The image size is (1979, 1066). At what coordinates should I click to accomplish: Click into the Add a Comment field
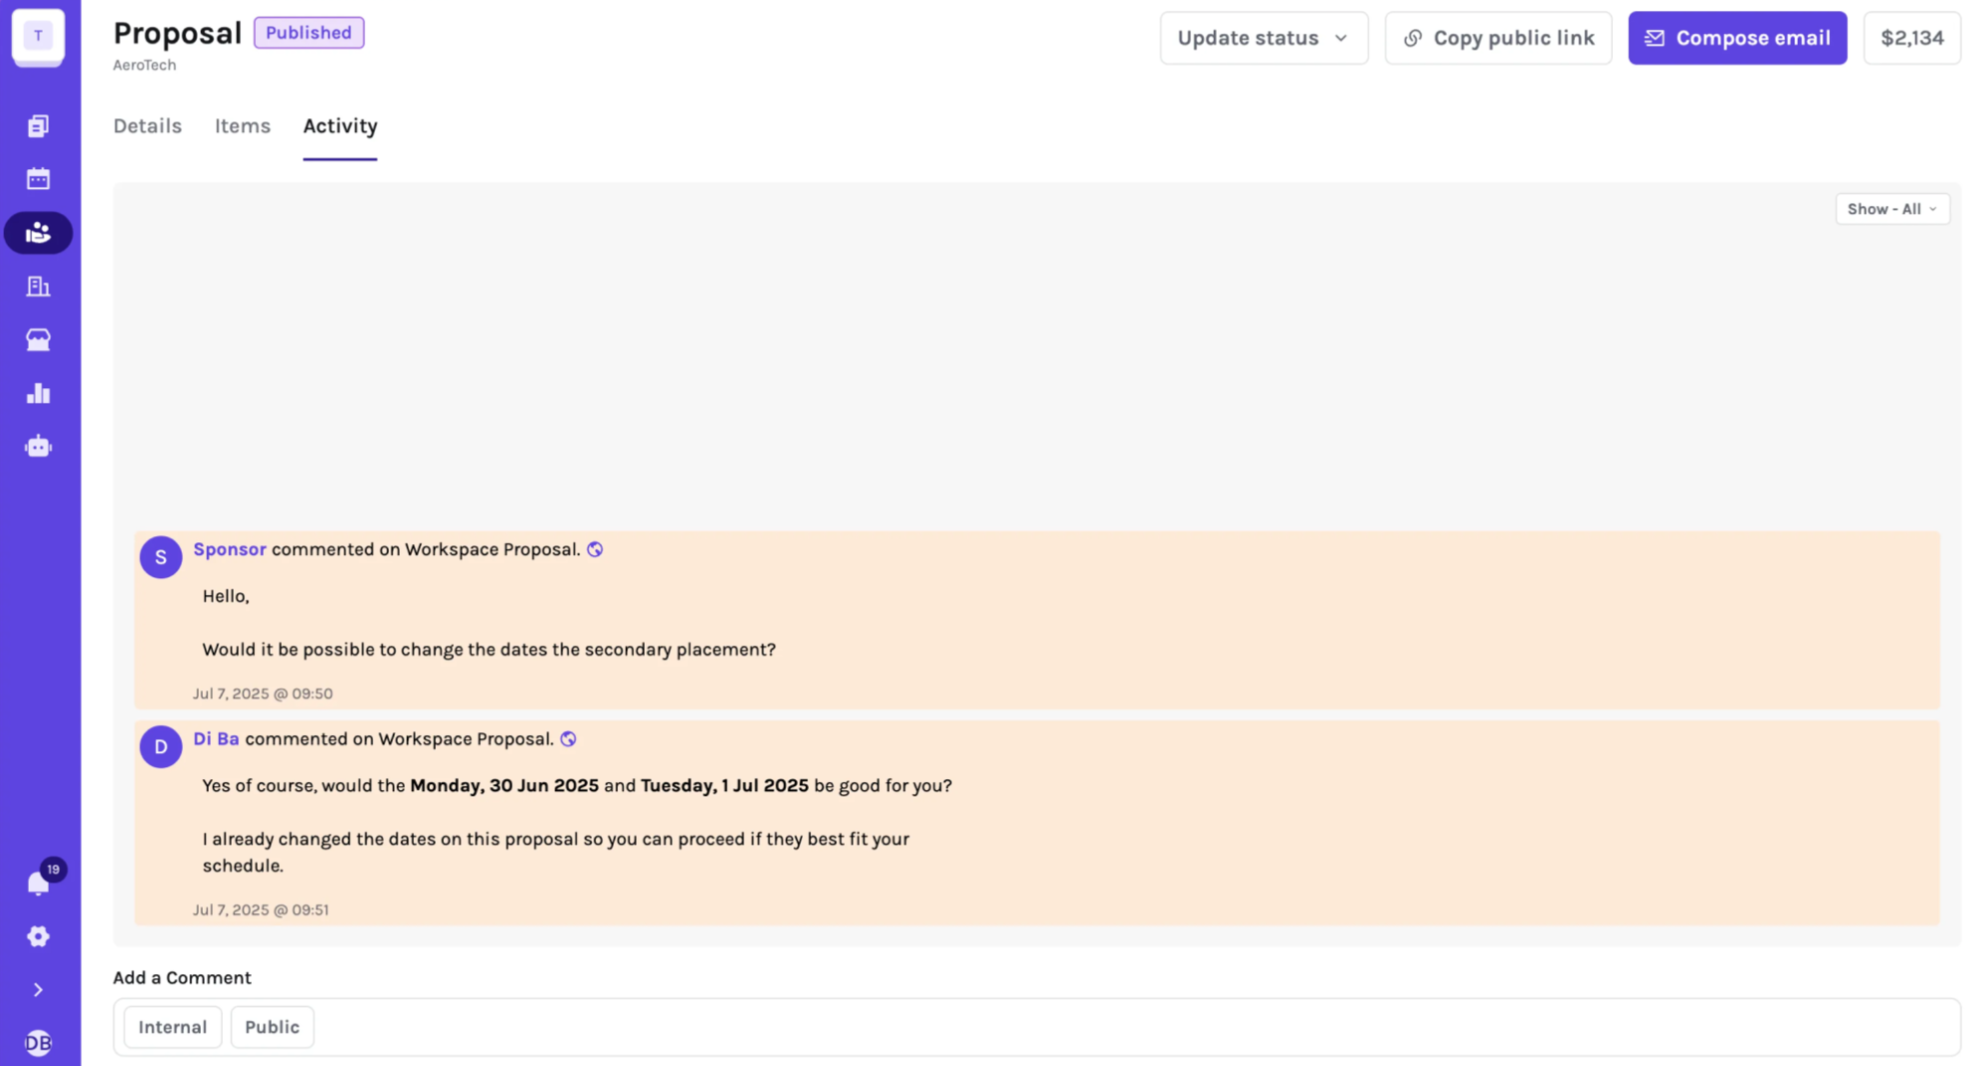point(1037,1027)
